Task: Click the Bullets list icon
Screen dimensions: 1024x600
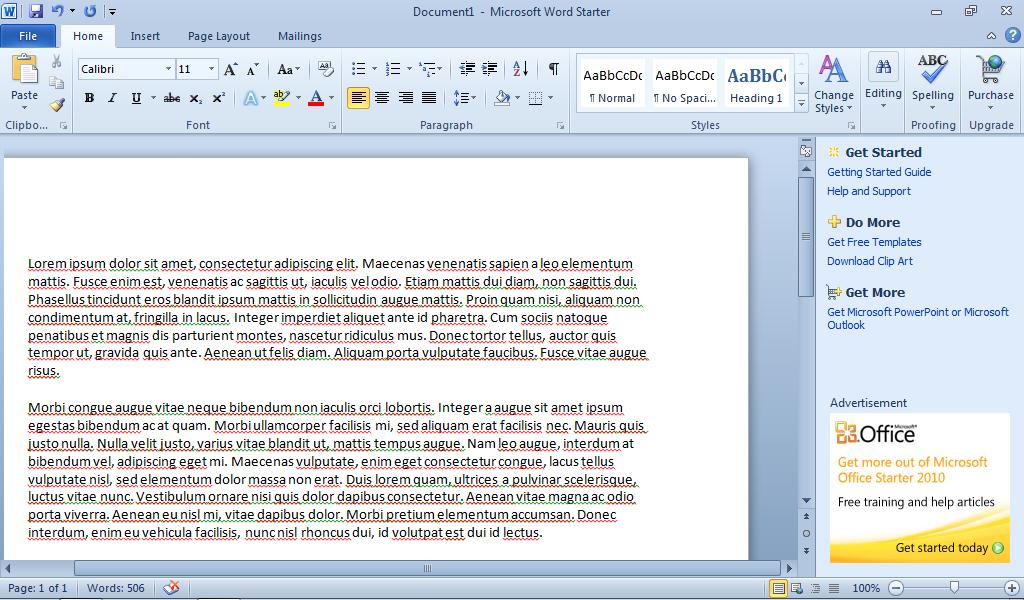Action: point(359,69)
